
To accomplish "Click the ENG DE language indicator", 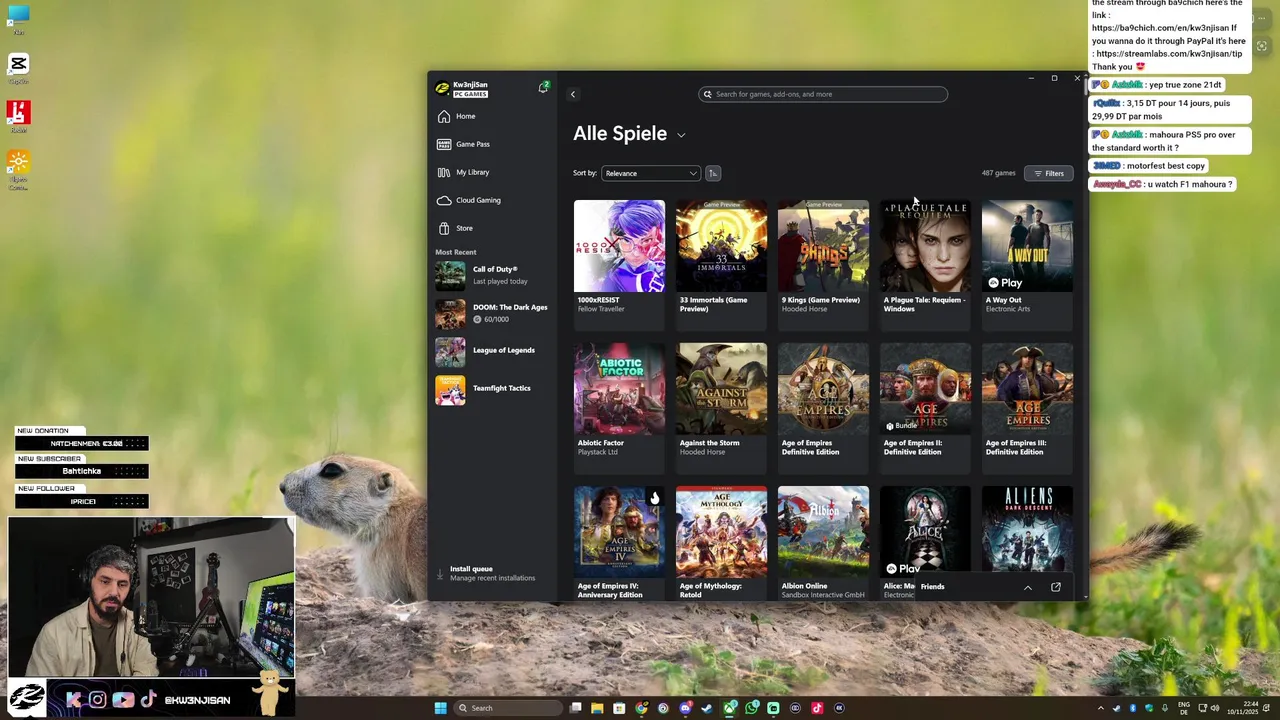I will 1184,708.
